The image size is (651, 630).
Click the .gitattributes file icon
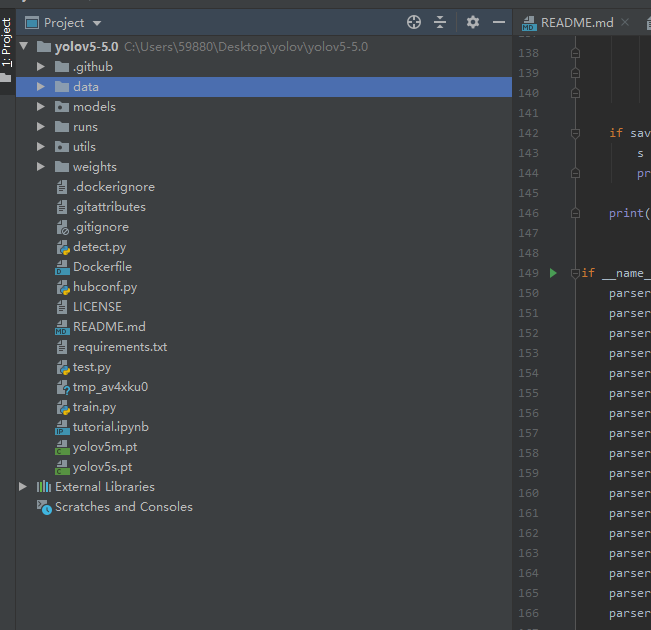click(x=62, y=207)
